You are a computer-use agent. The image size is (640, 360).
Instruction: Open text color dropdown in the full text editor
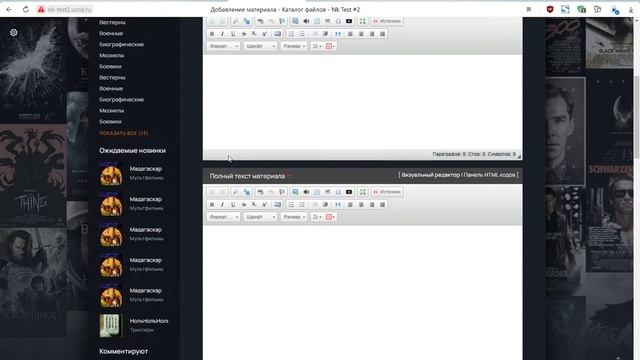coord(317,217)
